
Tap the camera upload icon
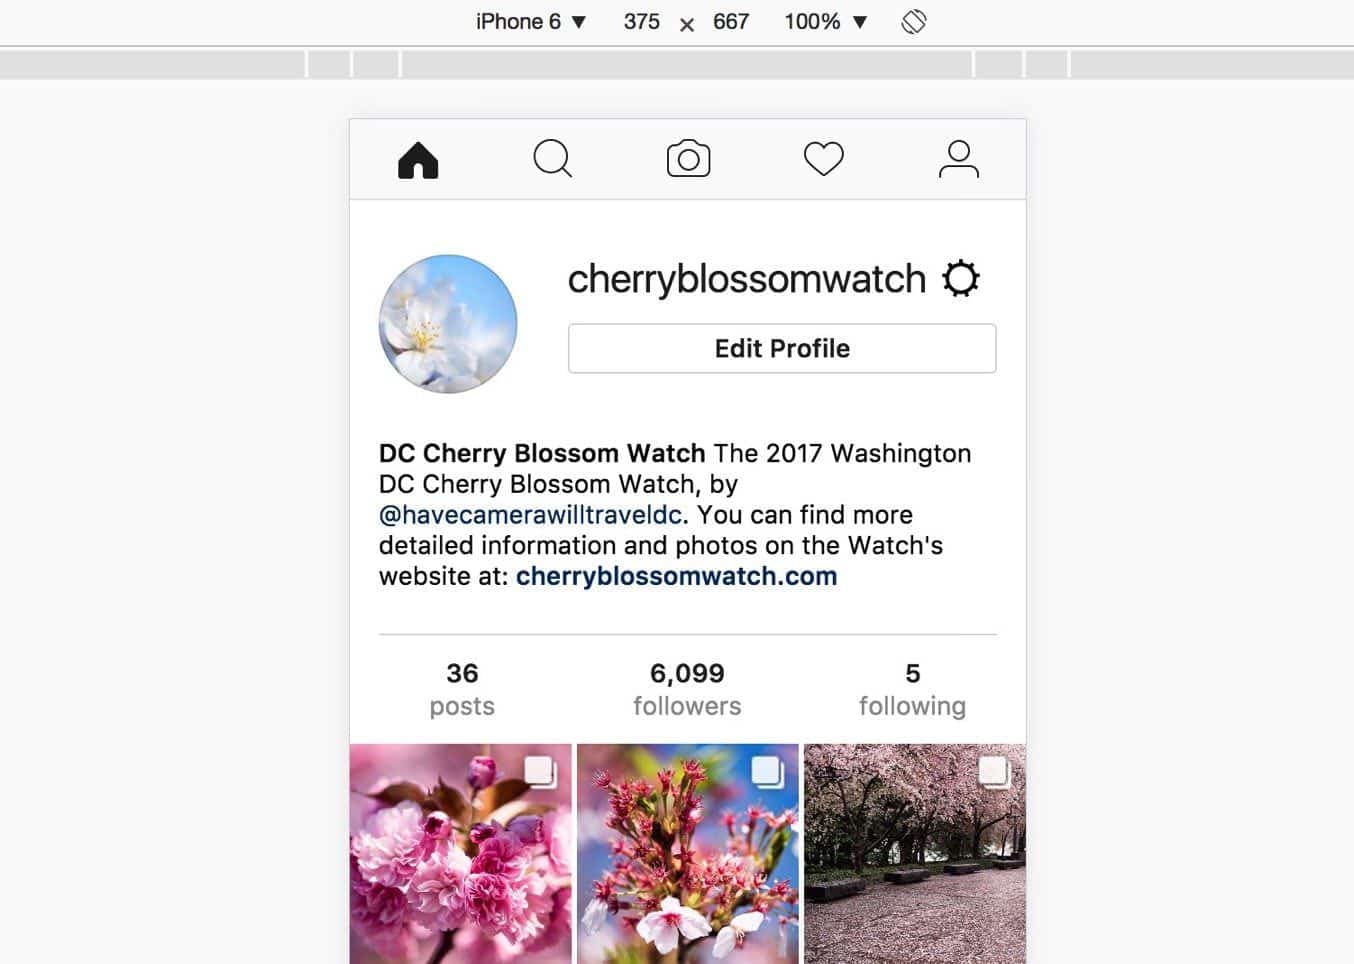tap(688, 159)
